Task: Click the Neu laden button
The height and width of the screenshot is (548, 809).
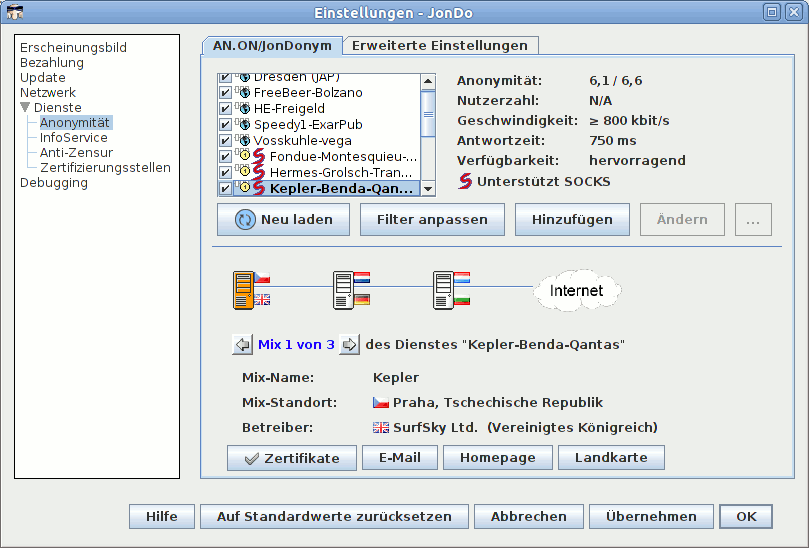Action: (283, 219)
